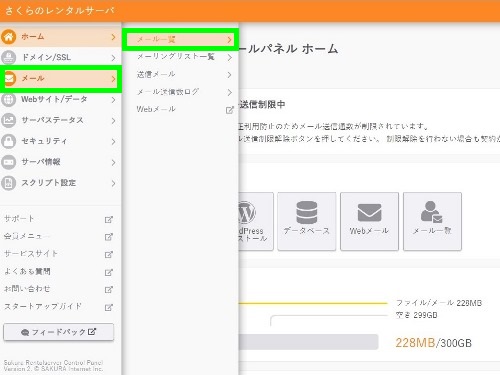Viewport: 500px width, 375px height.
Task: Open the サービスサイト link
Action: [x=31, y=254]
